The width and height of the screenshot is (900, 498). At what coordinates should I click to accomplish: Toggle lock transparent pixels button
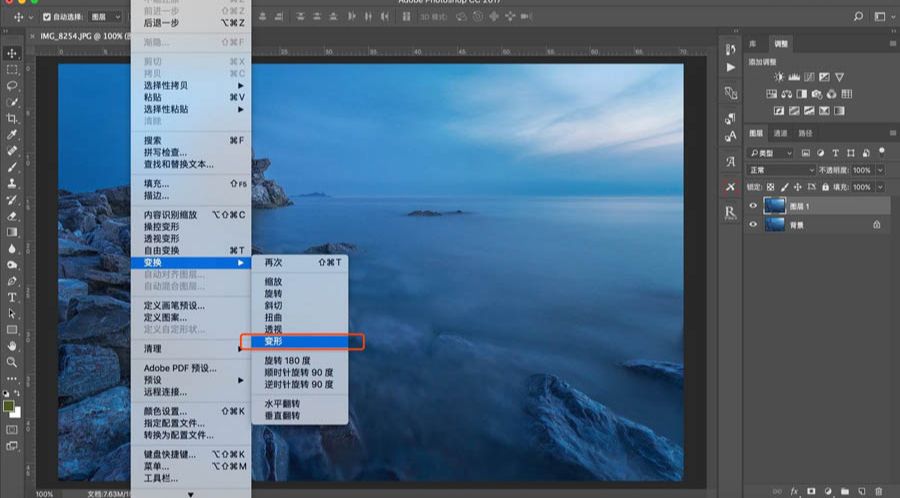click(x=770, y=187)
